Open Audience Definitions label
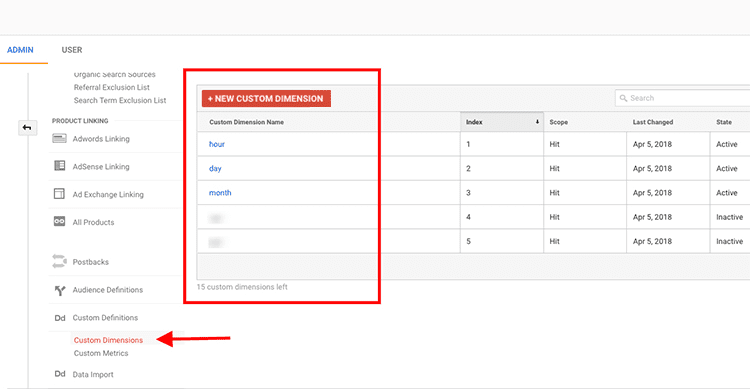Image resolution: width=750 pixels, height=389 pixels. [108, 289]
